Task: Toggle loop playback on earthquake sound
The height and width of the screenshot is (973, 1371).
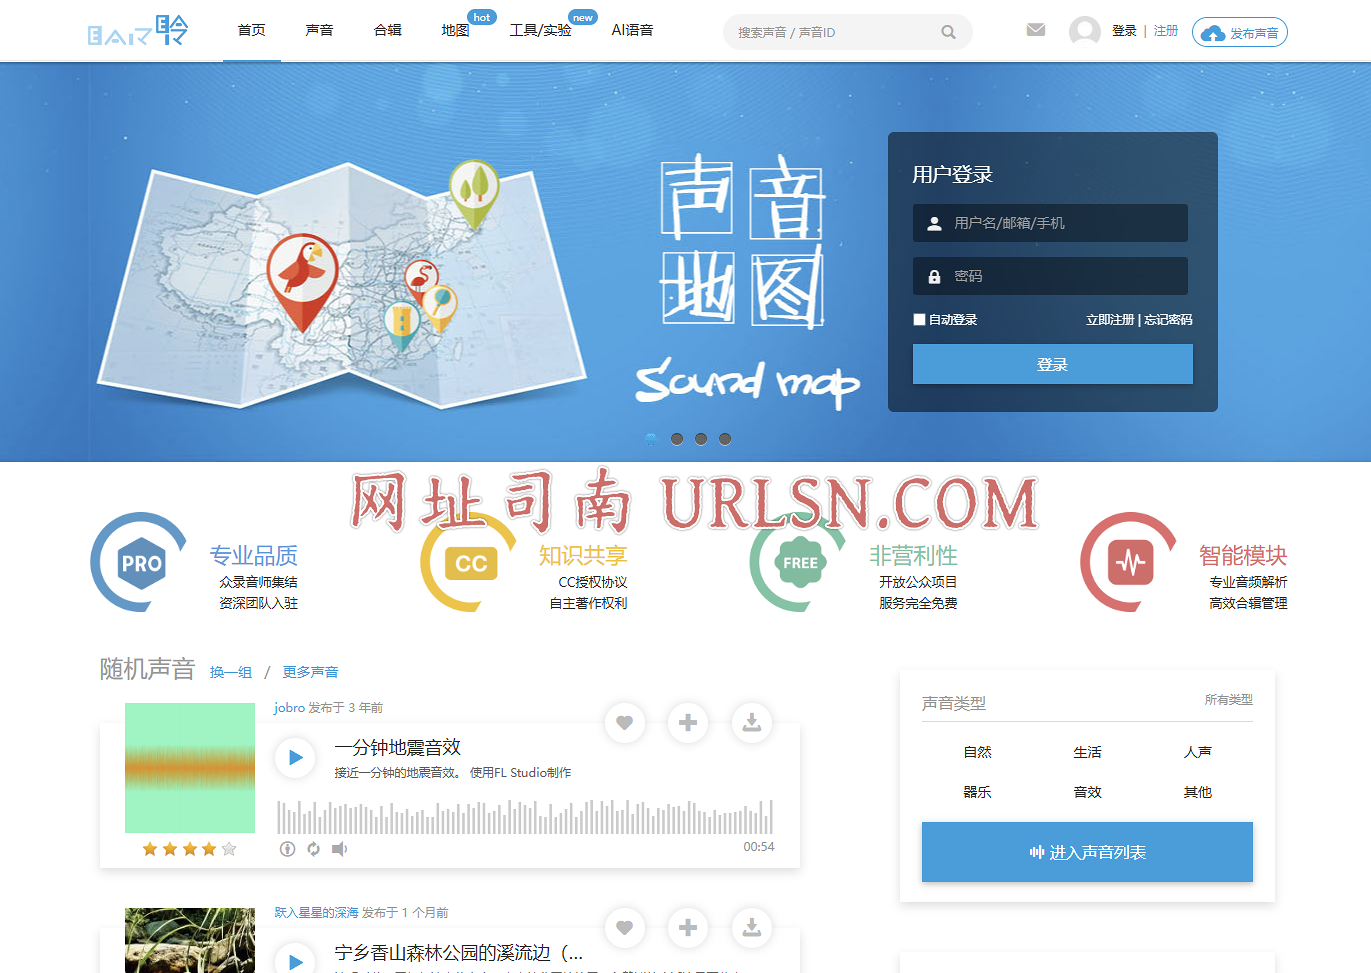Action: pyautogui.click(x=314, y=849)
